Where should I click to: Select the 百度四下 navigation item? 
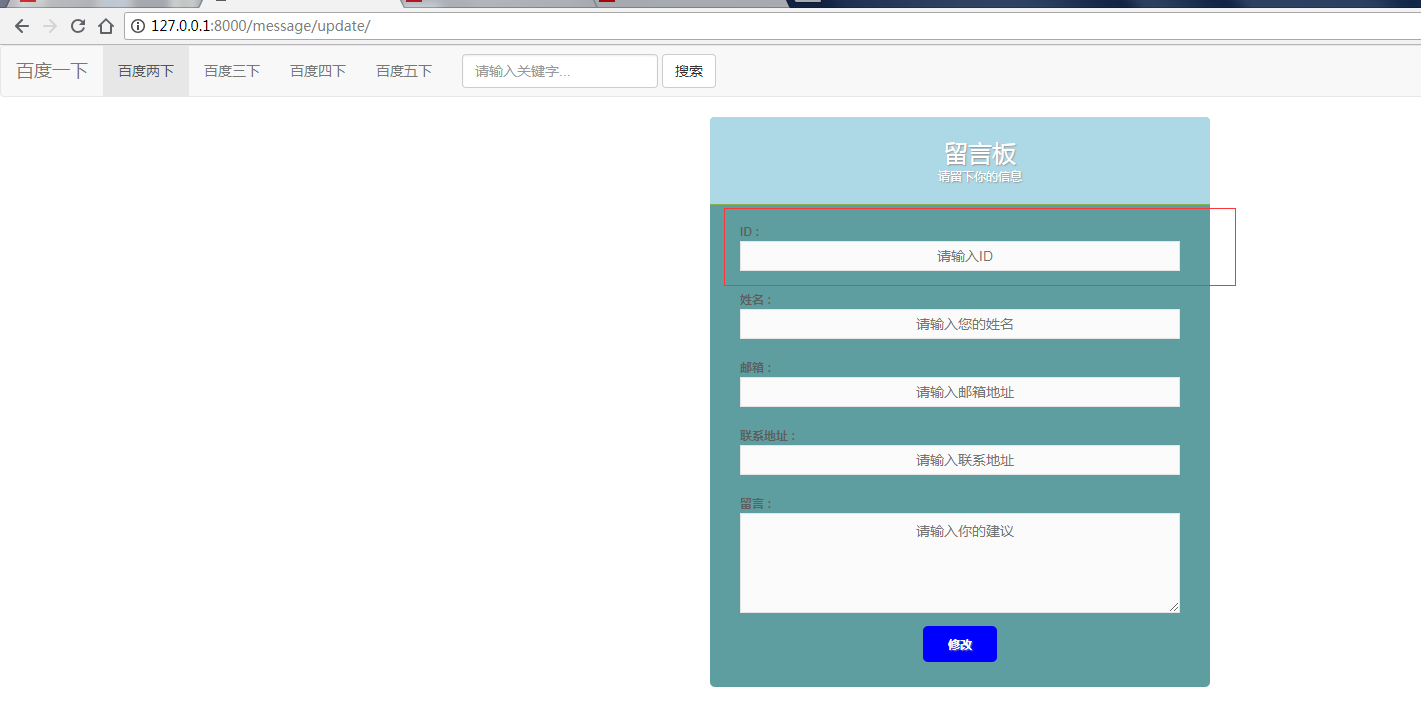(x=317, y=70)
